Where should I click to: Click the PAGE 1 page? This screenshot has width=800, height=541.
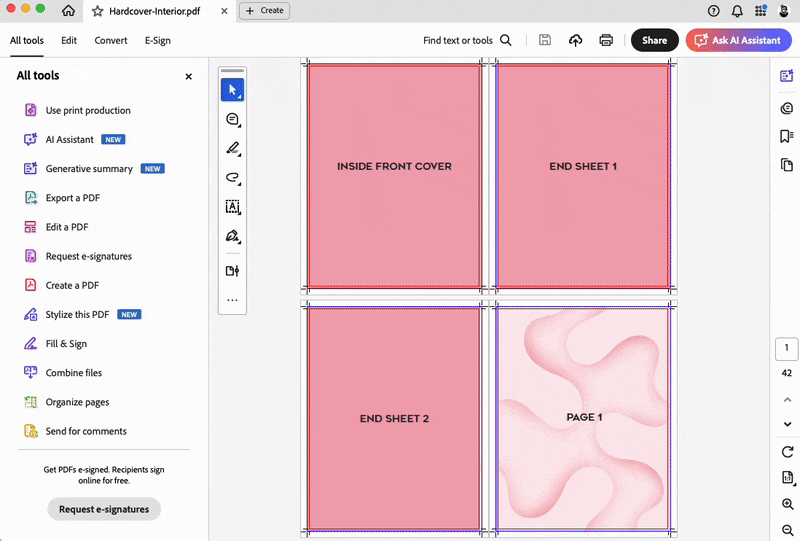click(x=583, y=419)
